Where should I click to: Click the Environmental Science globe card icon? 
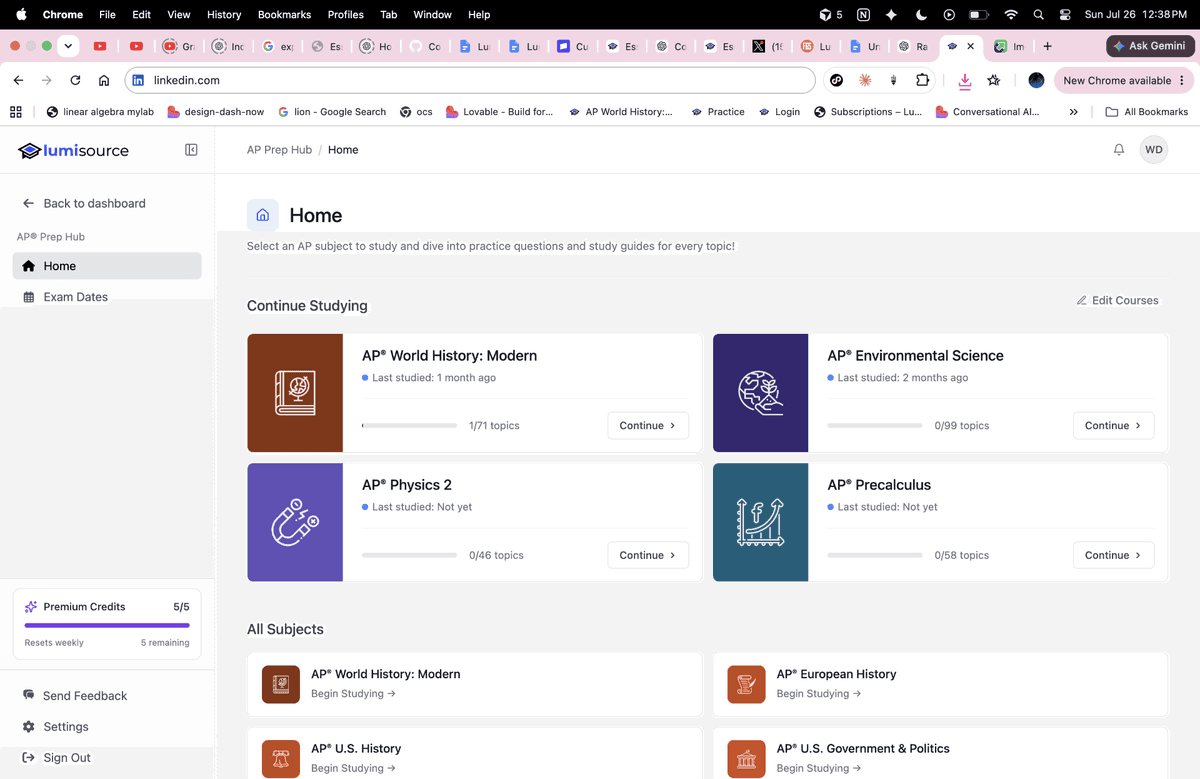(x=760, y=393)
